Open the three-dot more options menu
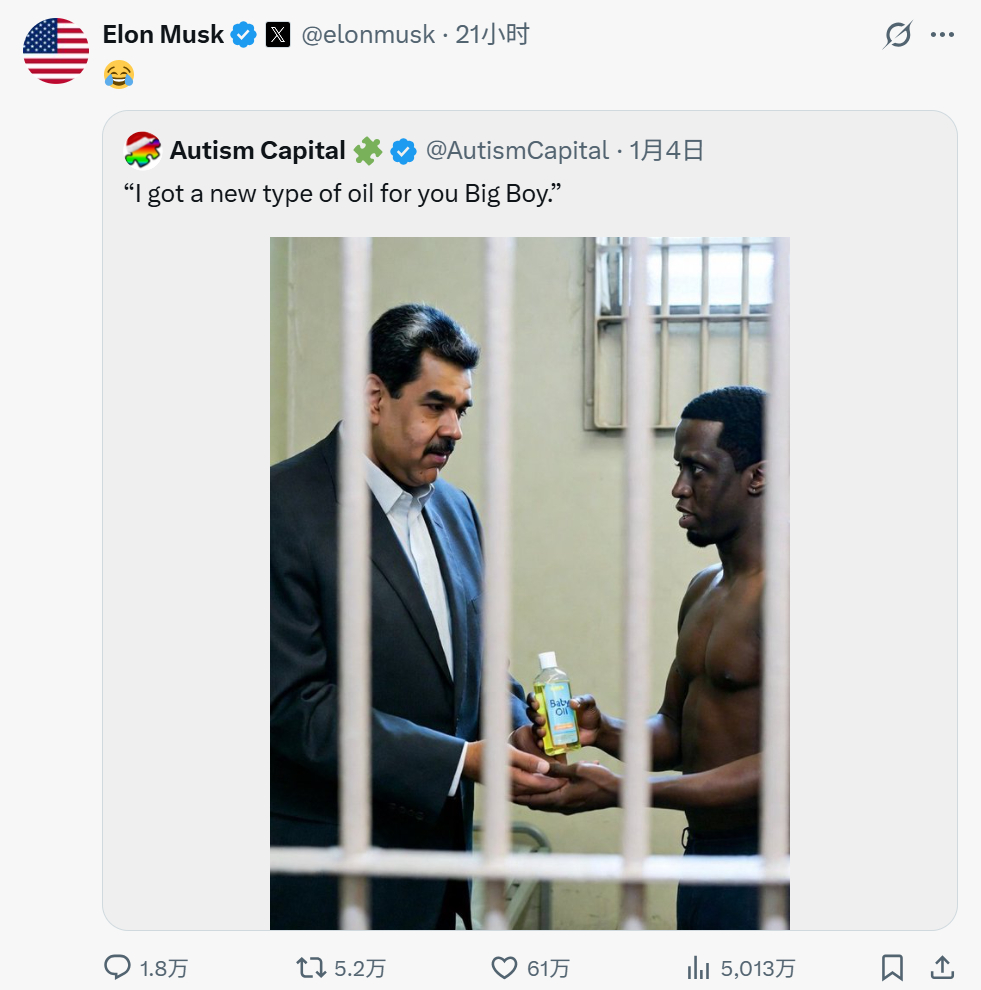The height and width of the screenshot is (990, 981). 942,35
